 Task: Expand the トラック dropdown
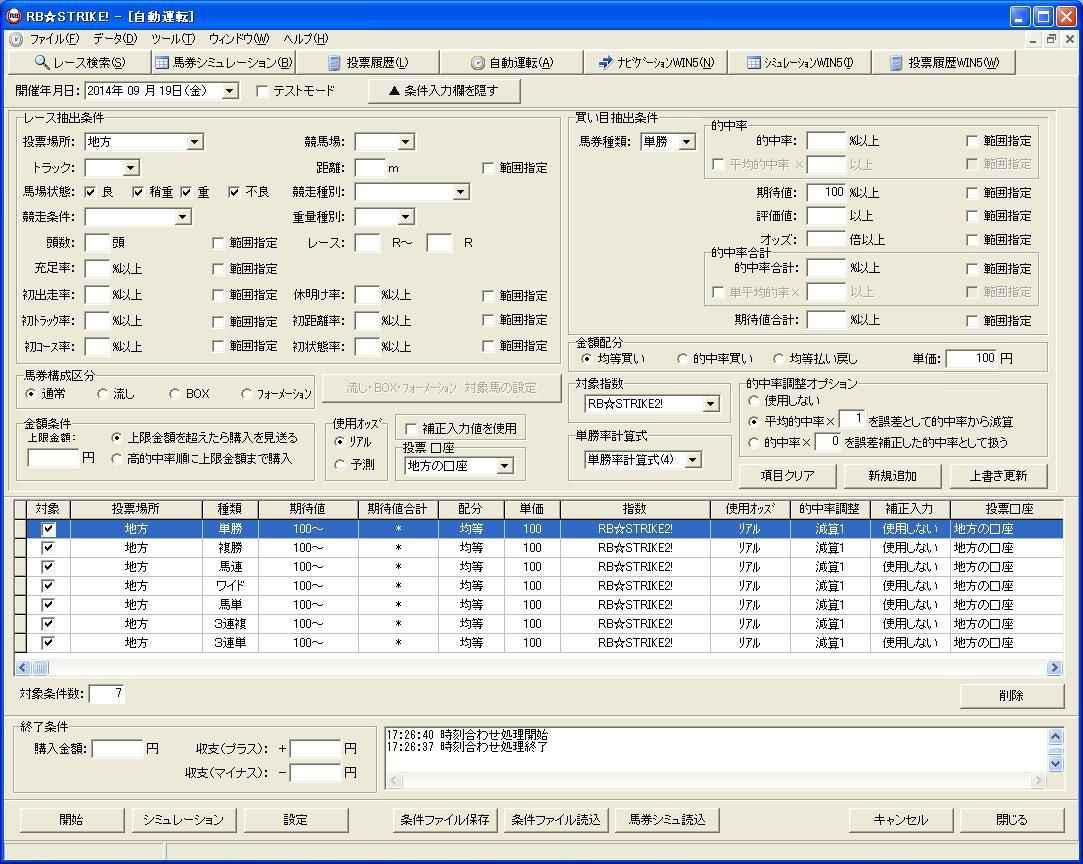(131, 168)
